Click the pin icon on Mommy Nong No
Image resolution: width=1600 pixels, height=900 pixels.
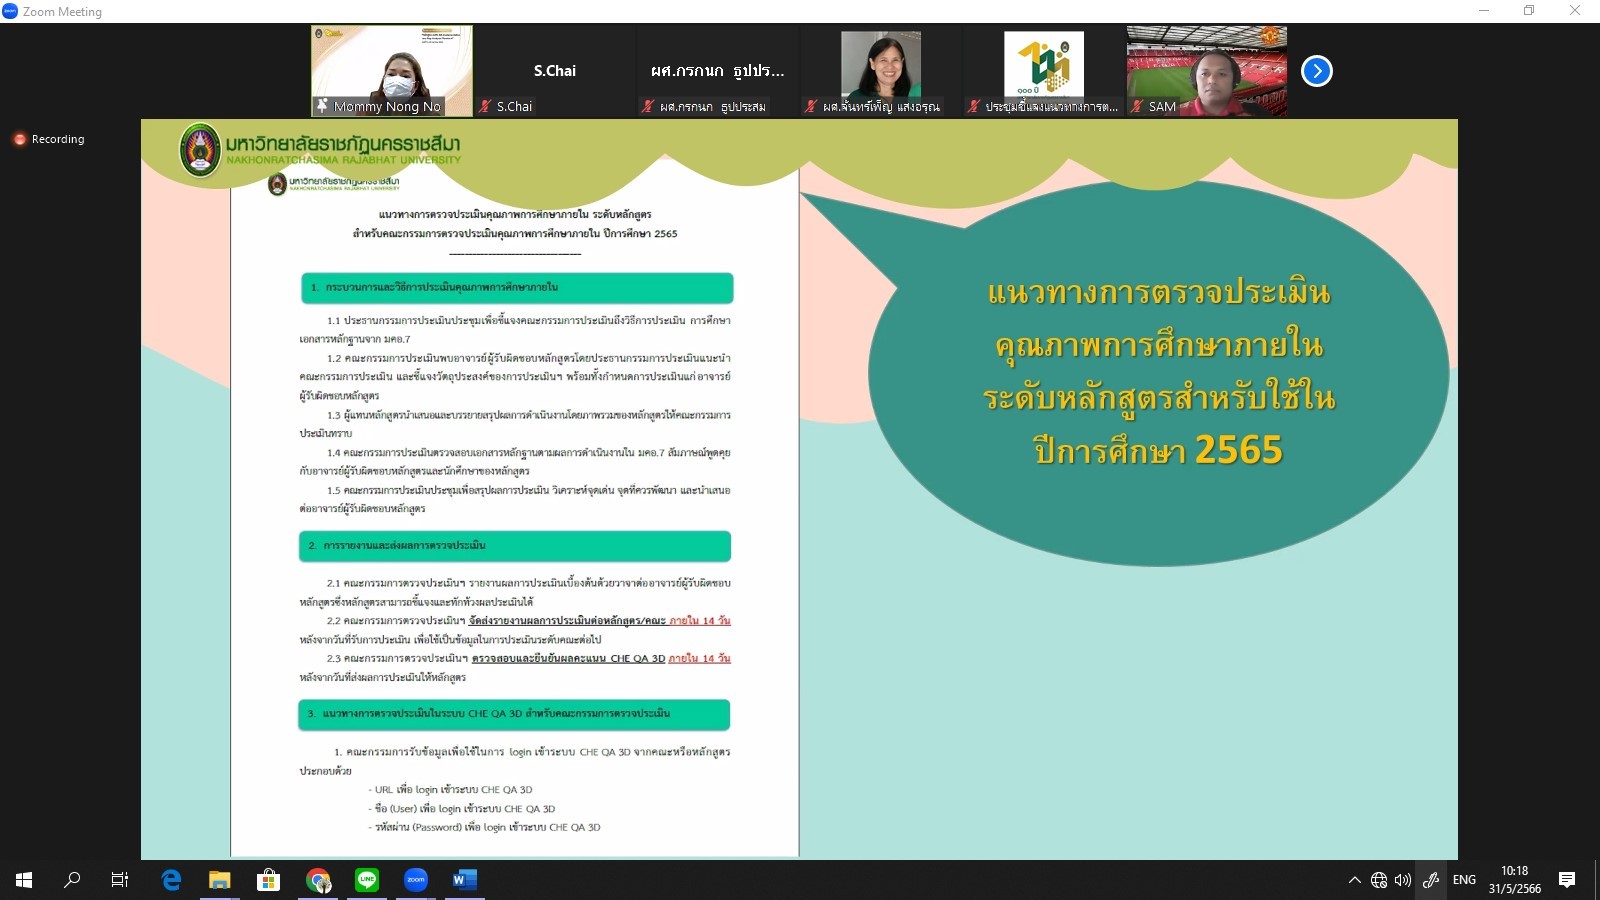pyautogui.click(x=322, y=105)
